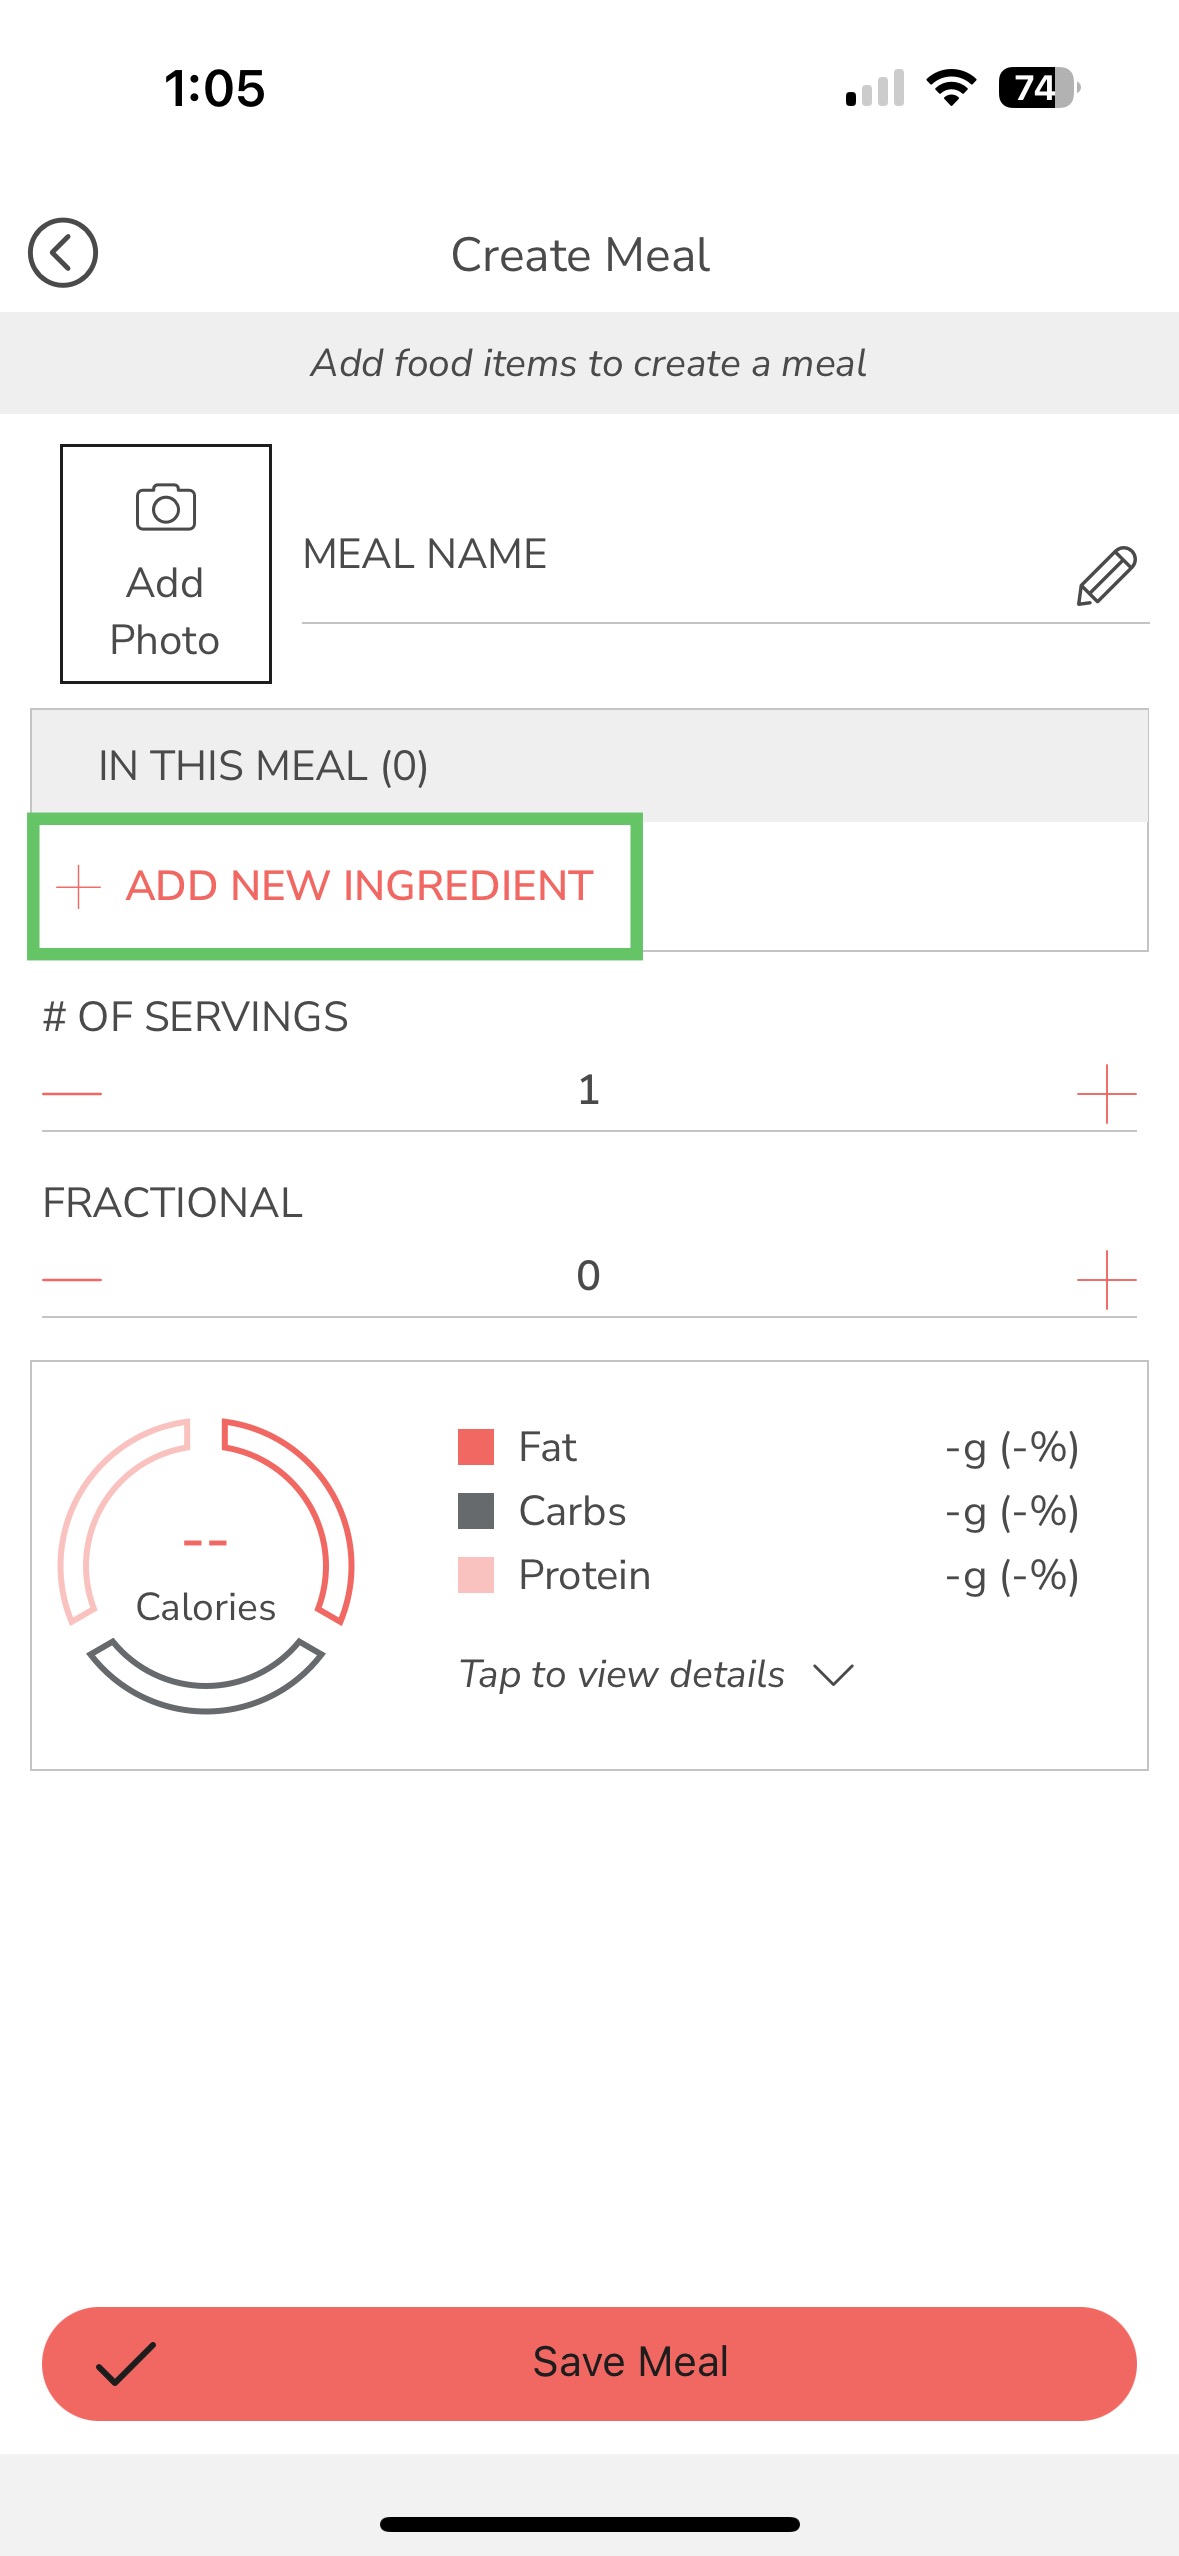Screen dimensions: 1179x2556
Task: Click the IN THIS MEAL (0) header
Action: click(263, 766)
